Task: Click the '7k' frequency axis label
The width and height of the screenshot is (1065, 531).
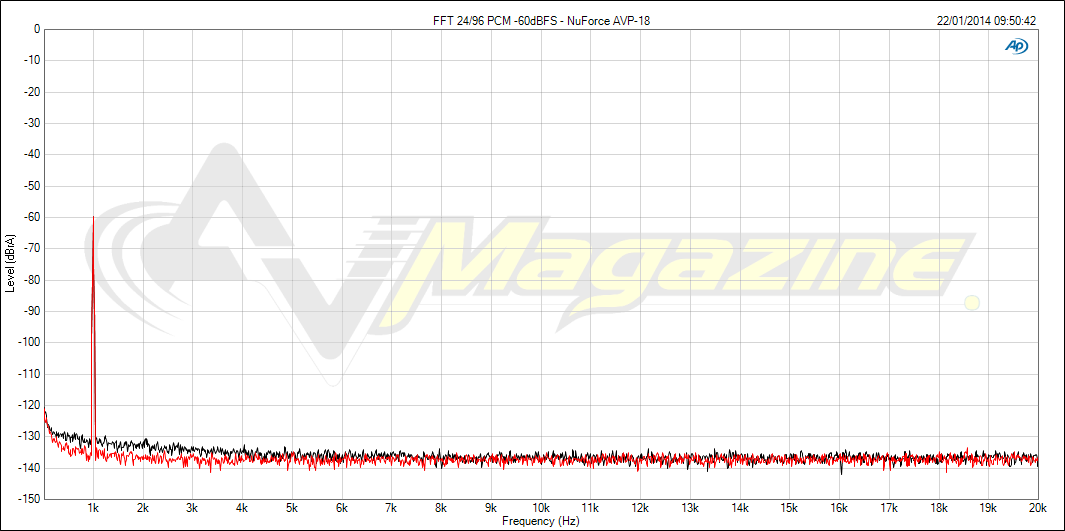Action: coord(392,508)
